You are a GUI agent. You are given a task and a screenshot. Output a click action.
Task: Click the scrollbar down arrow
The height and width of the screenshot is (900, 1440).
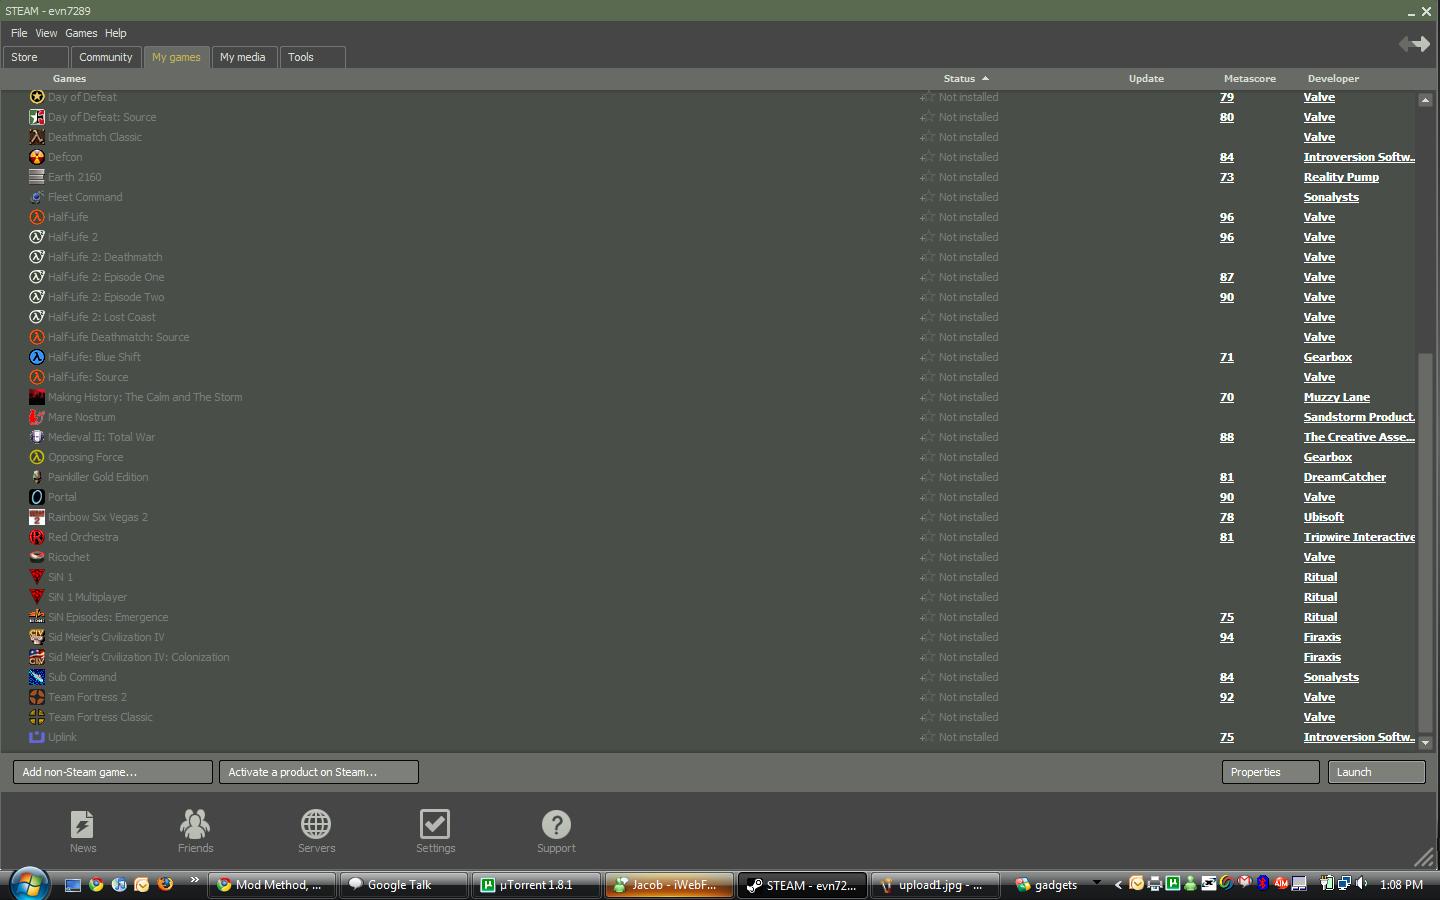[1425, 743]
